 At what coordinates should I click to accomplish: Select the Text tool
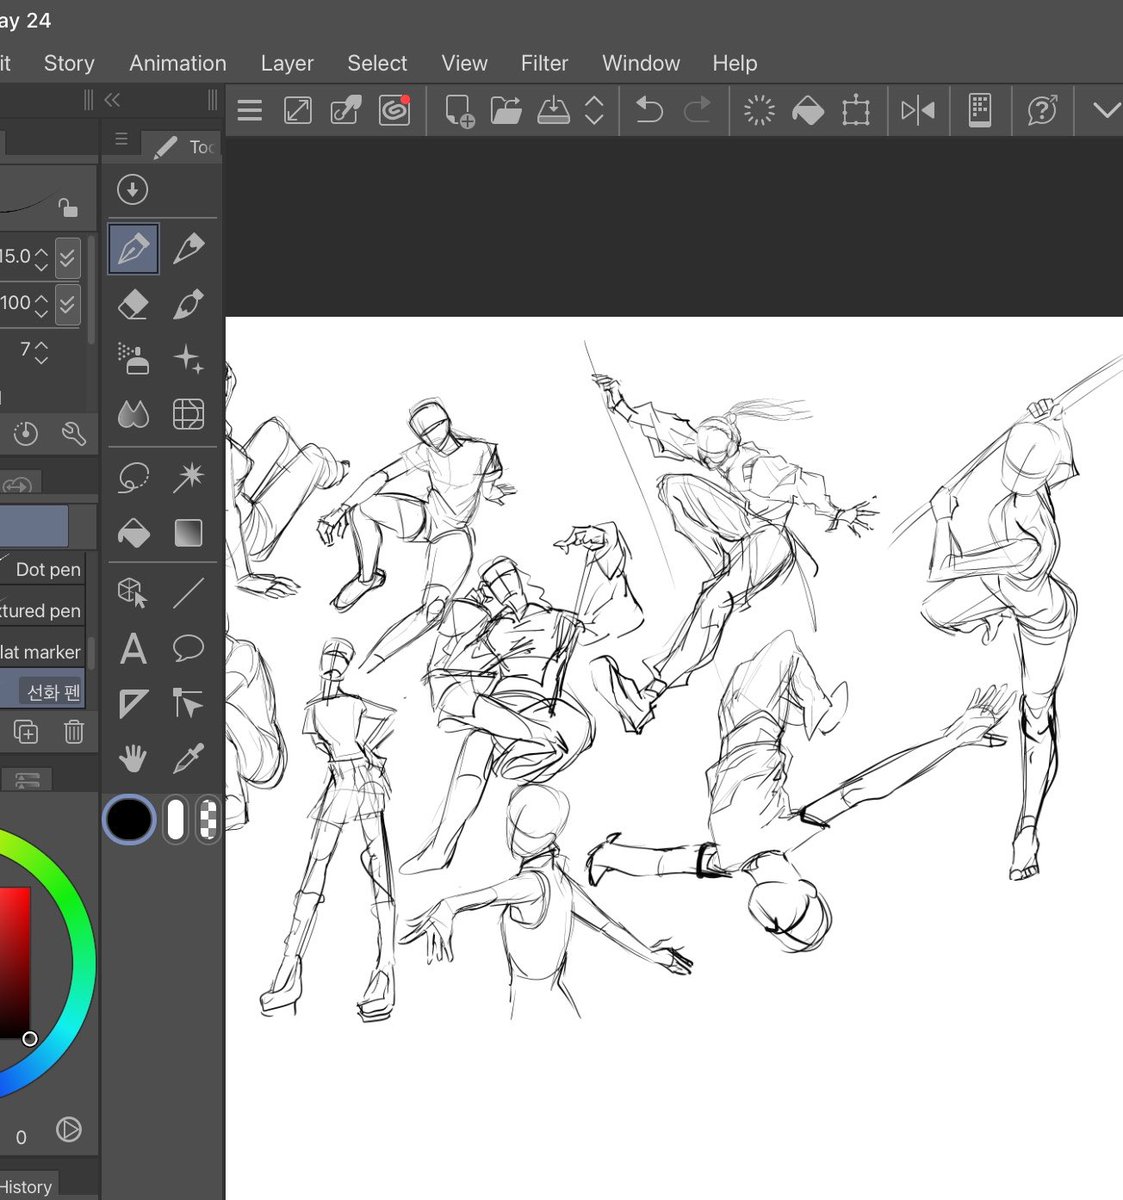pyautogui.click(x=133, y=649)
